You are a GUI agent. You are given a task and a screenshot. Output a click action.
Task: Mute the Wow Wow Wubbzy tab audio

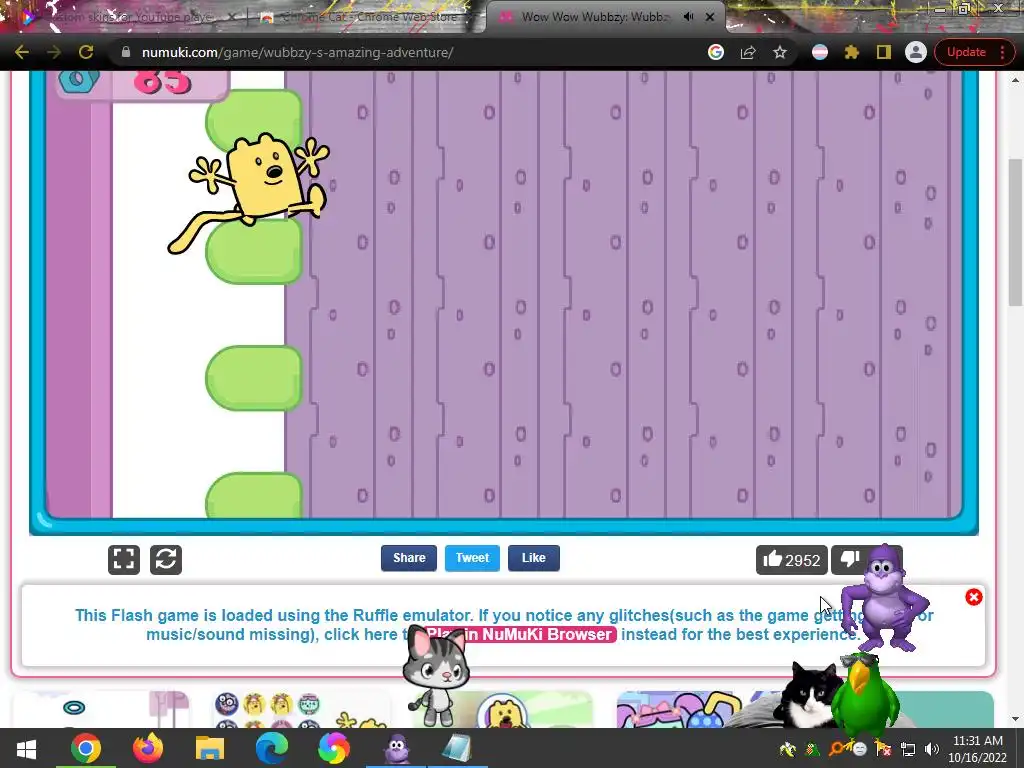688,16
